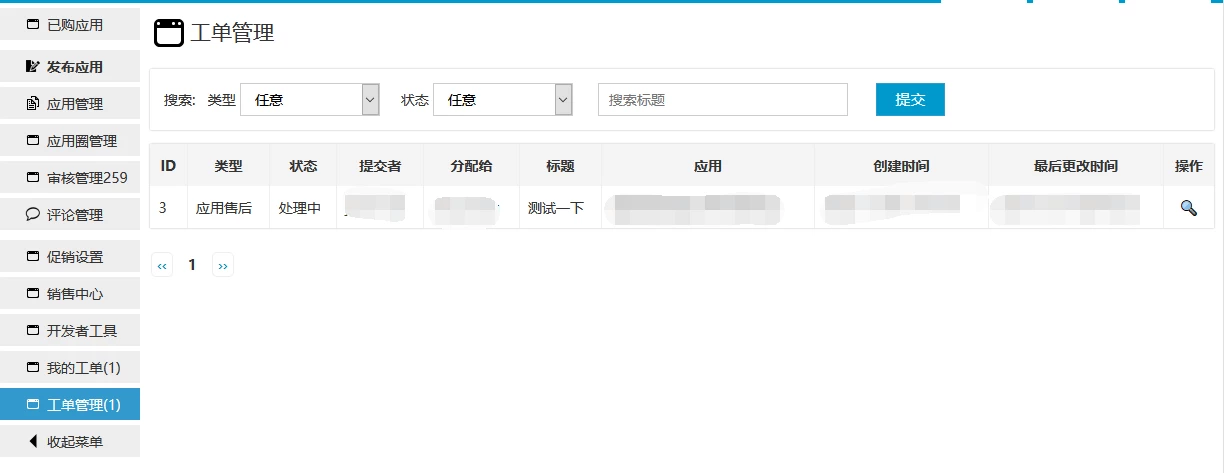Click the 发布应用 edit icon
This screenshot has width=1224, height=473.
pyautogui.click(x=32, y=67)
